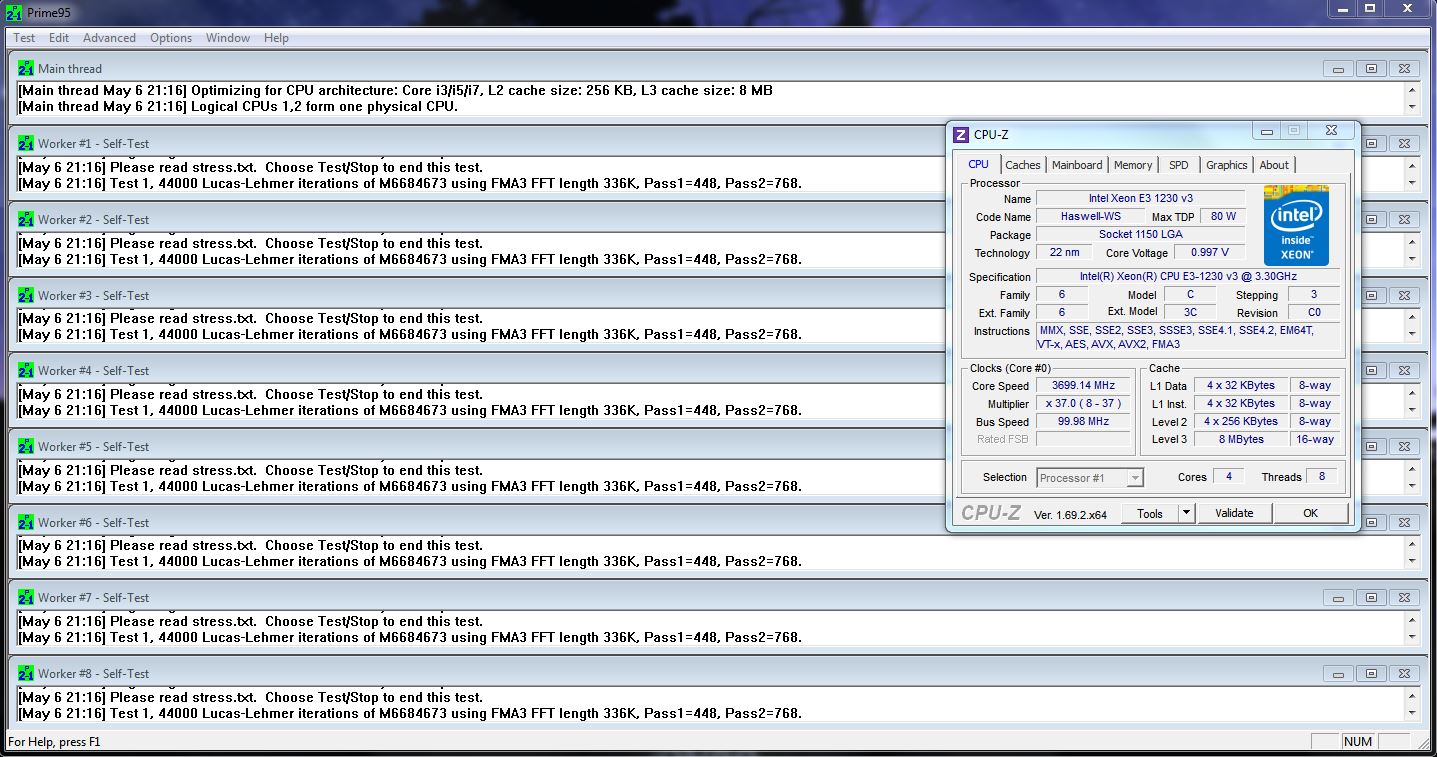Image resolution: width=1437 pixels, height=757 pixels.
Task: Switch to the Mainboard tab
Action: [x=1077, y=165]
